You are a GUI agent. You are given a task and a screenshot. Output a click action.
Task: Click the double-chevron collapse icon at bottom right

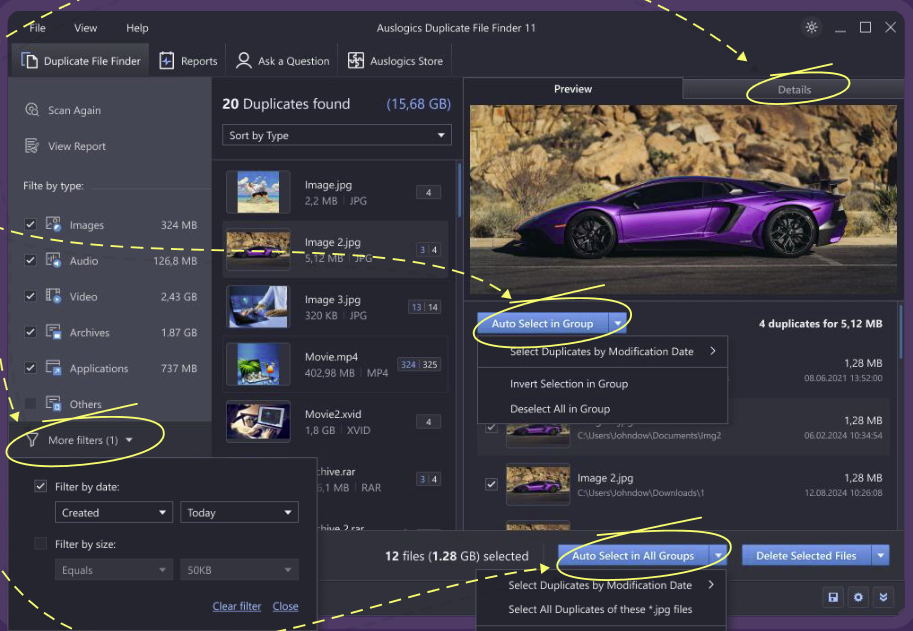[884, 597]
